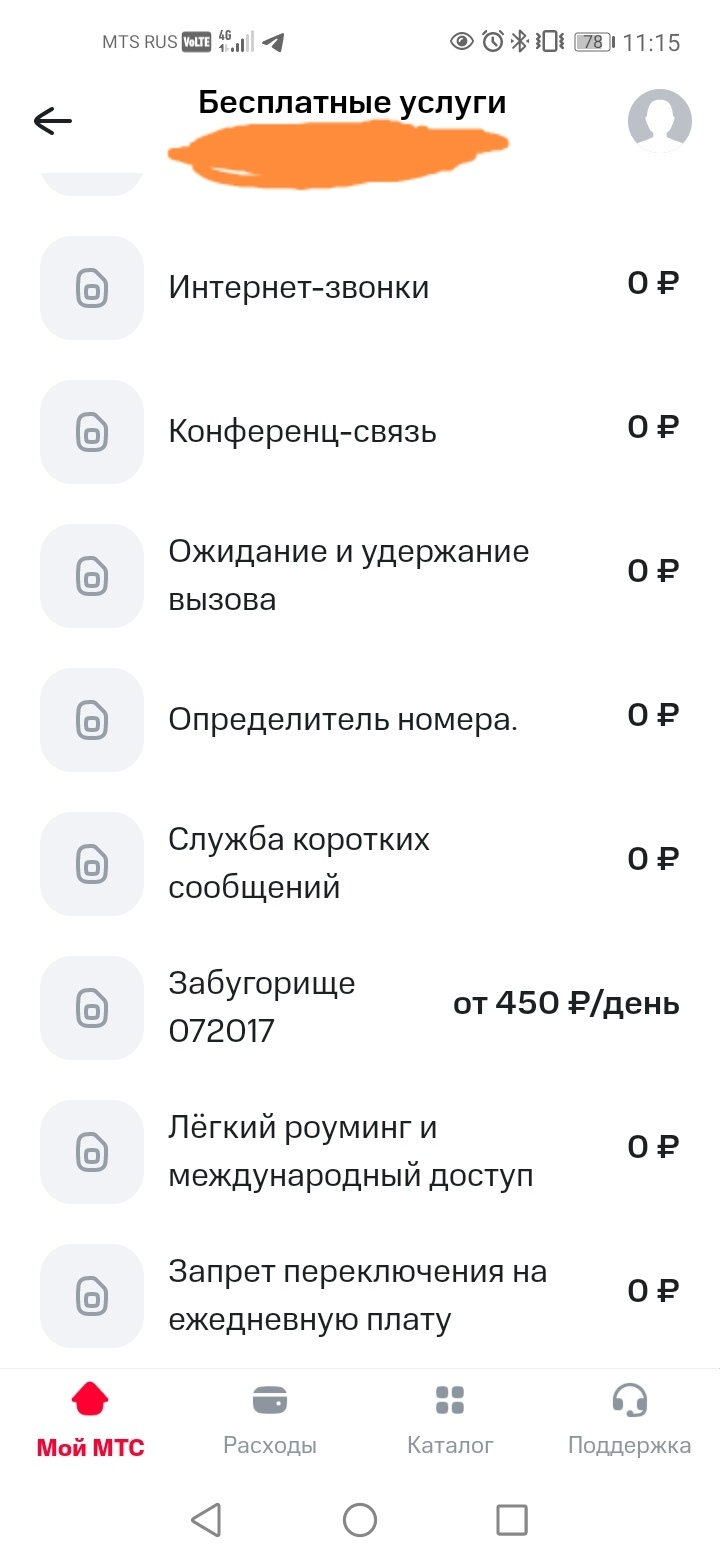This screenshot has height=1560, width=720.
Task: Tap the SIM icon beside Лёгкий роуминг
Action: (x=92, y=1152)
